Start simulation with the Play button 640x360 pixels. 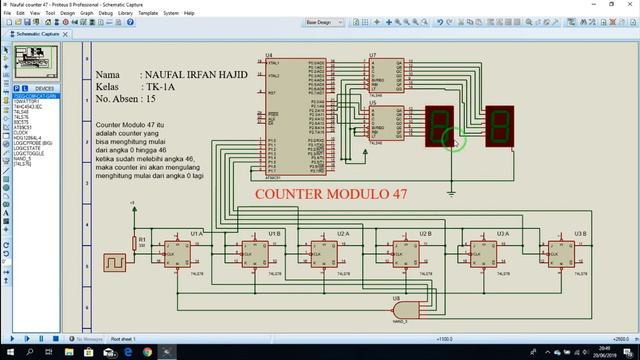click(x=12, y=339)
